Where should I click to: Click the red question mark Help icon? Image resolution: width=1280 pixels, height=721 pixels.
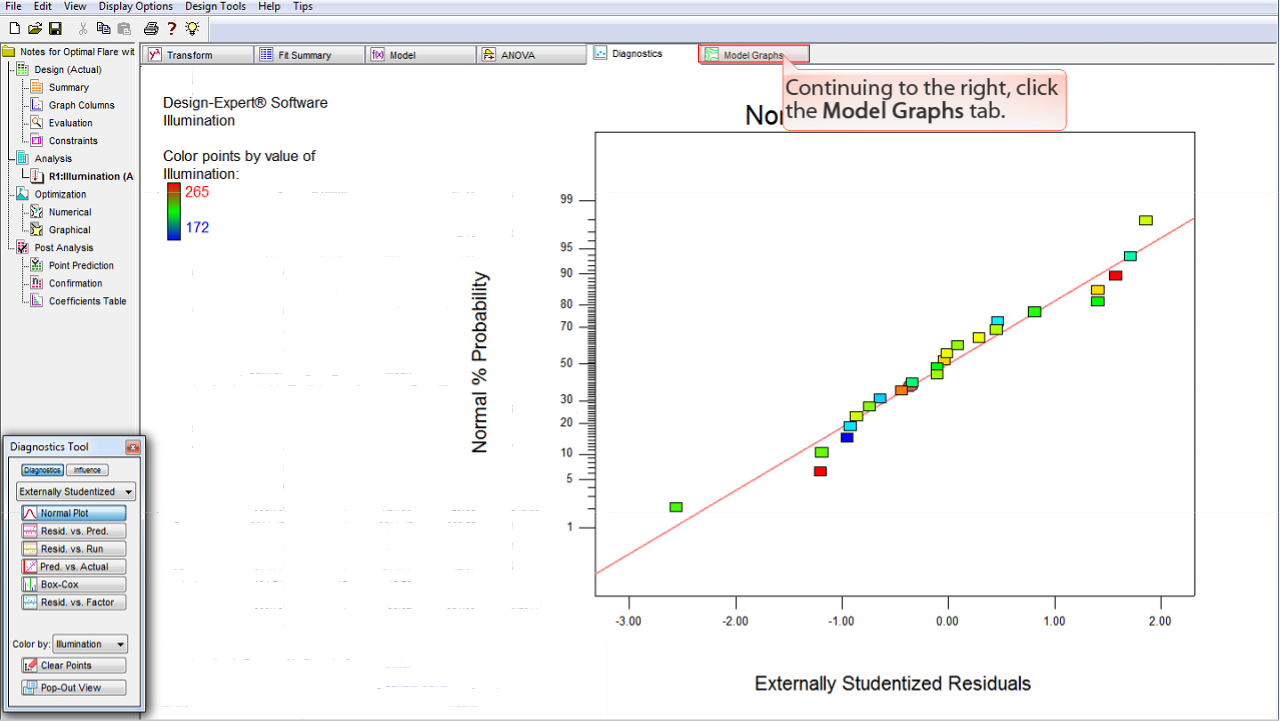coord(172,28)
